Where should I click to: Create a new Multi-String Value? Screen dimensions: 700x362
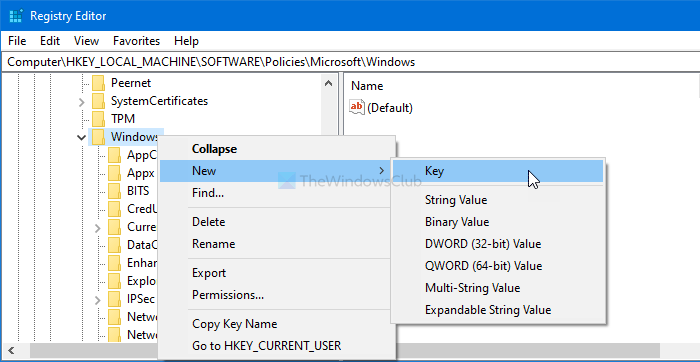[498, 288]
